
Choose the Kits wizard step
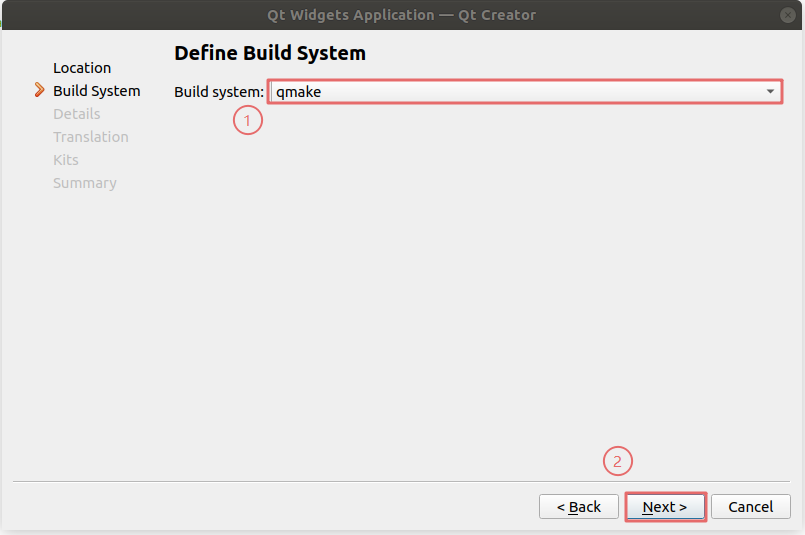[66, 160]
